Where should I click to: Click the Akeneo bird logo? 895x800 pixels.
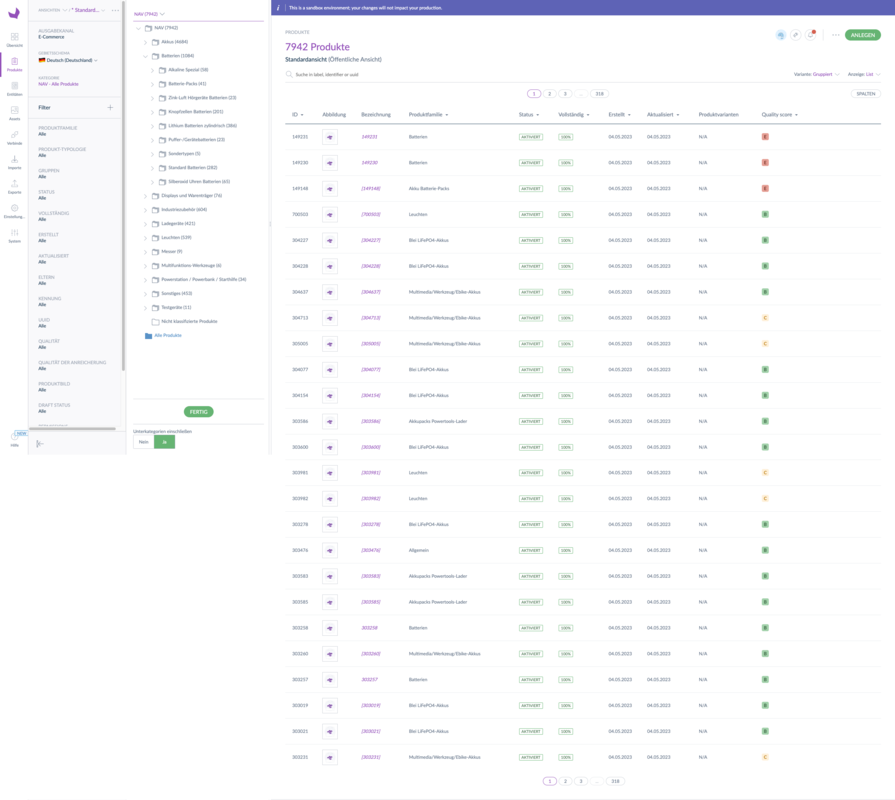click(14, 13)
